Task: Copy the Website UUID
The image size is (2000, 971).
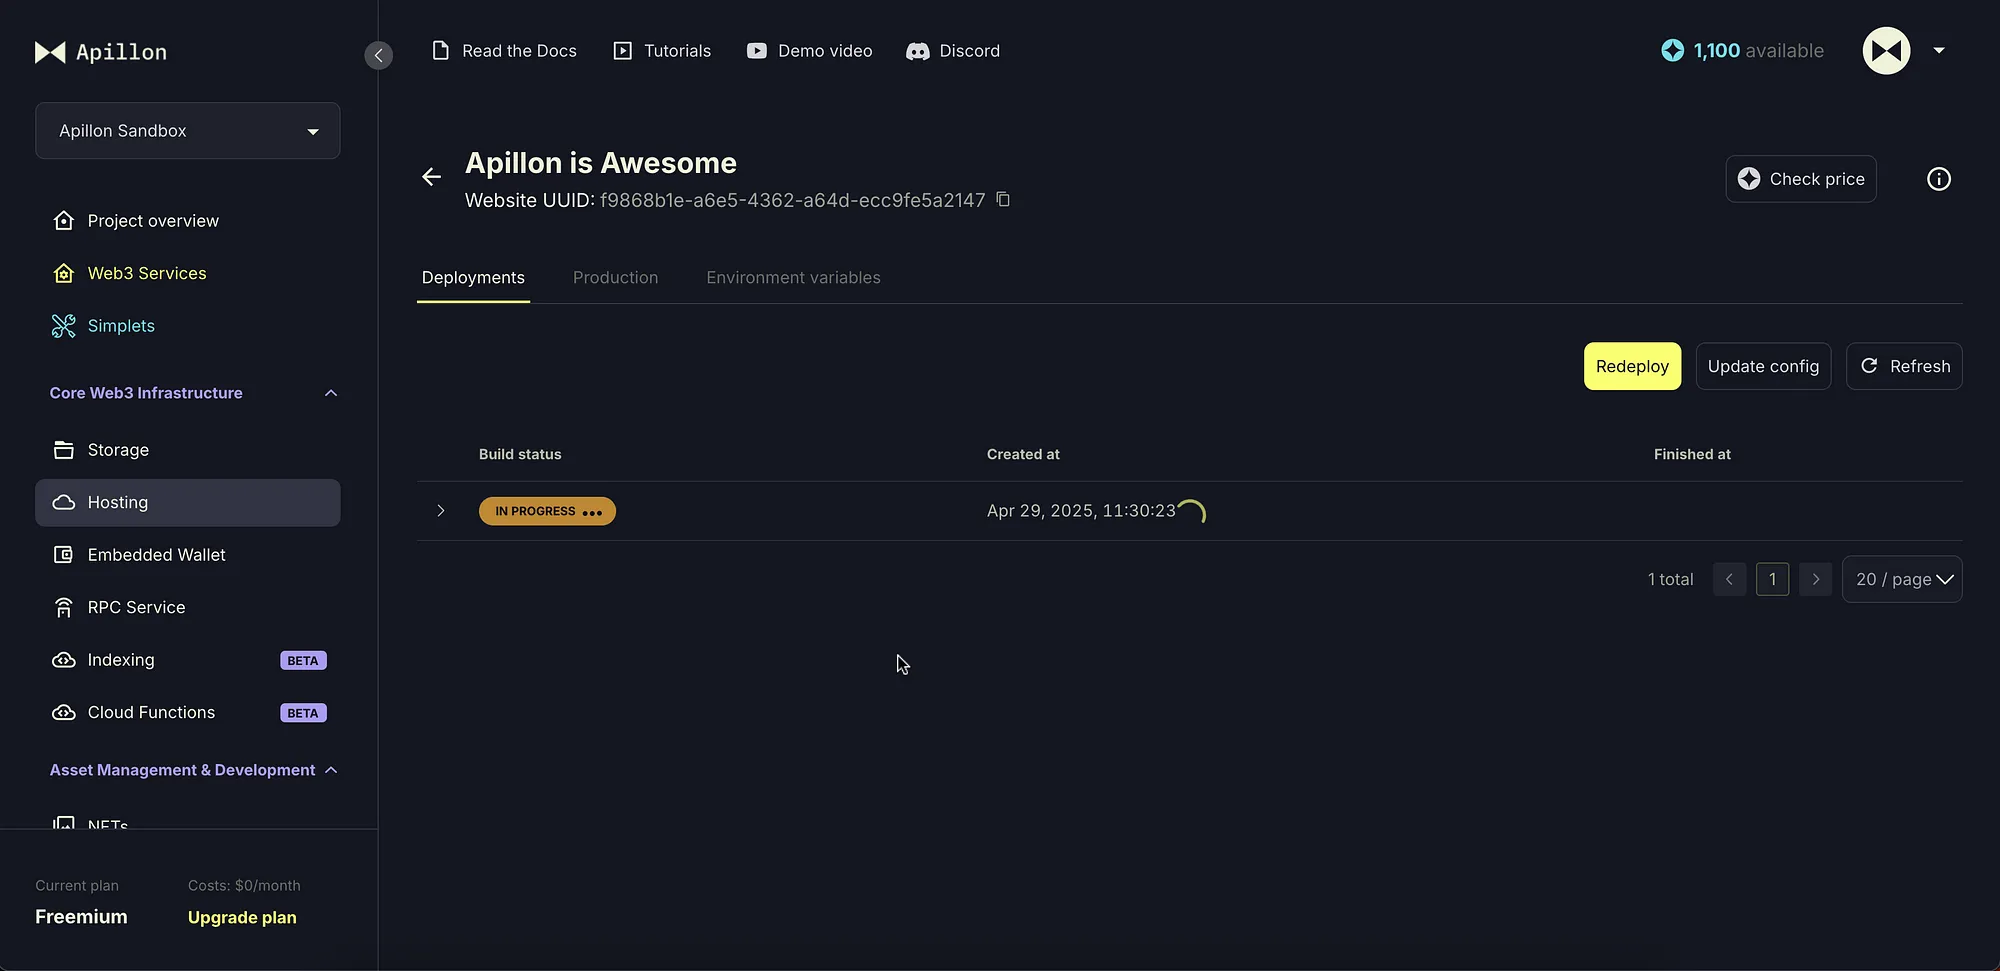Action: (x=1003, y=200)
